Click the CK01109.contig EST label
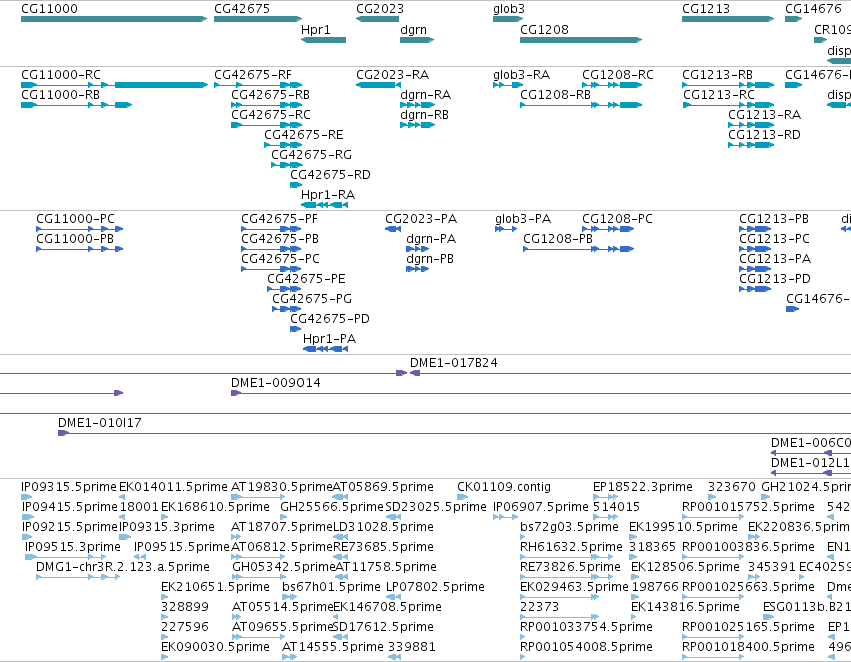This screenshot has width=851, height=662. coord(504,487)
